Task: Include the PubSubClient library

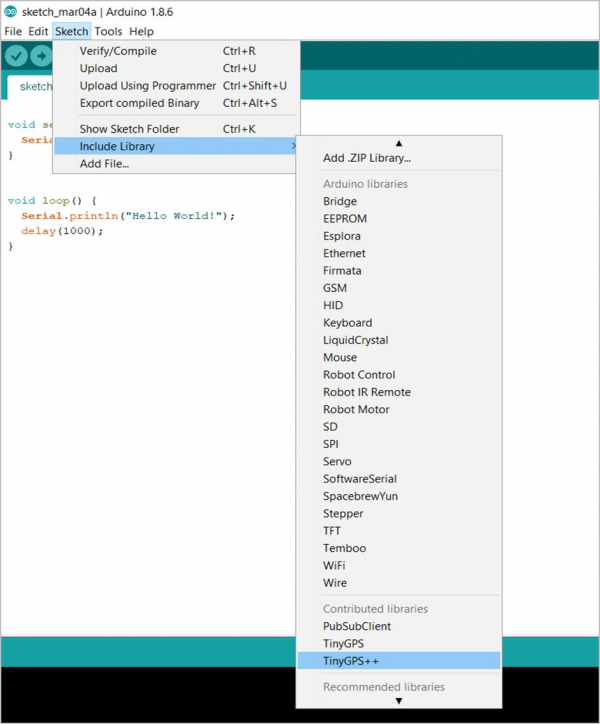Action: click(x=399, y=626)
